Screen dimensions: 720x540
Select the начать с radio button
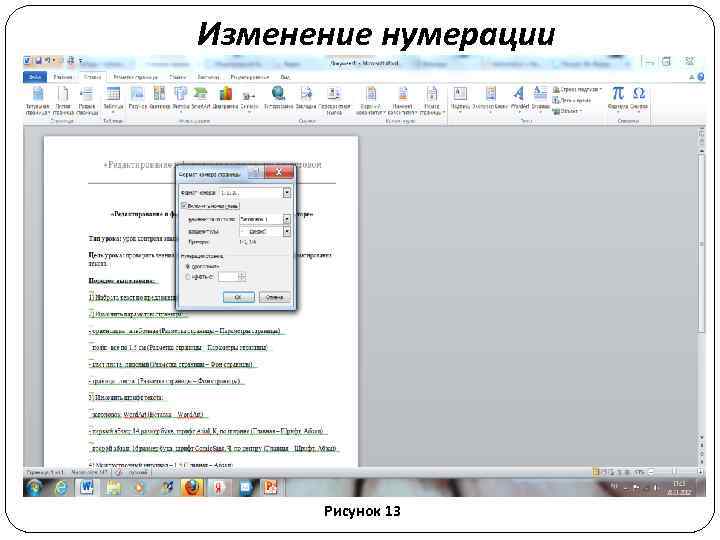188,277
